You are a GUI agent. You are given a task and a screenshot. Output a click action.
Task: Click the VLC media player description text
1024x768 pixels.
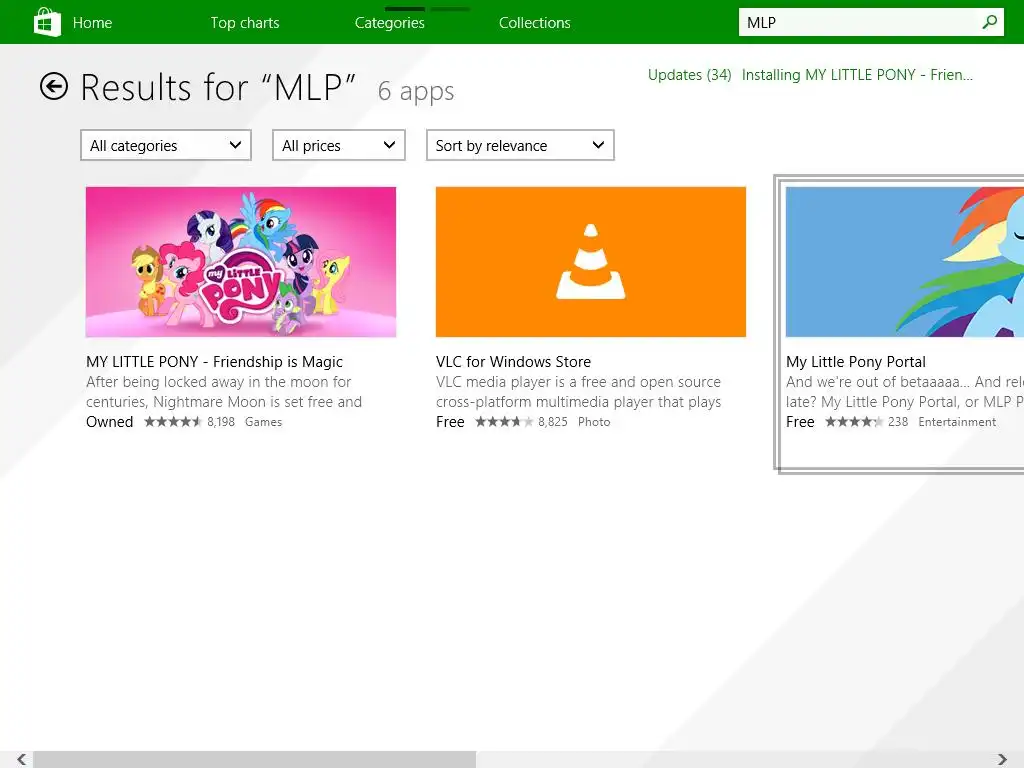pos(579,392)
